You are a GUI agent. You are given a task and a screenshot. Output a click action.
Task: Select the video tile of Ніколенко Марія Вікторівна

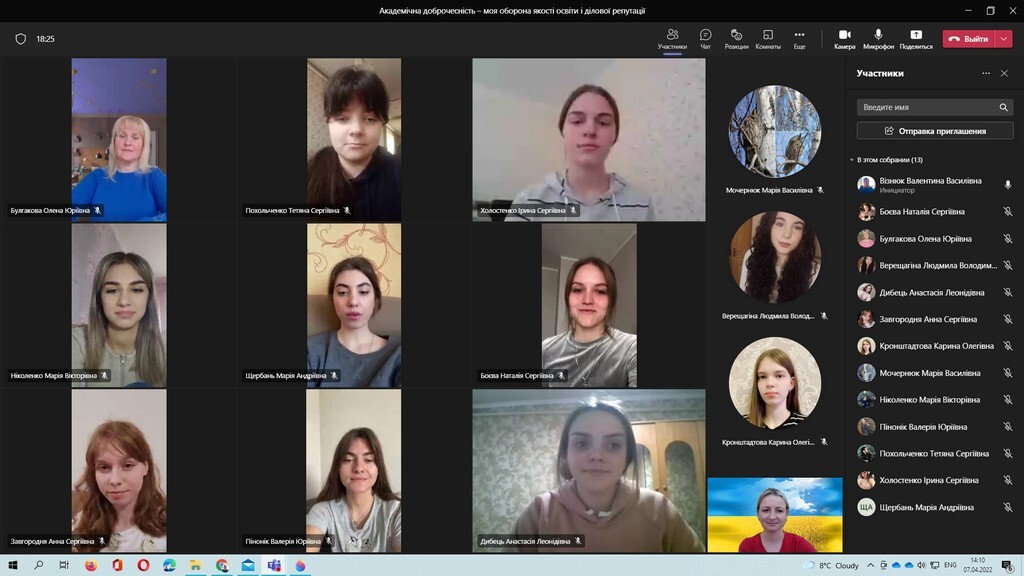(119, 306)
